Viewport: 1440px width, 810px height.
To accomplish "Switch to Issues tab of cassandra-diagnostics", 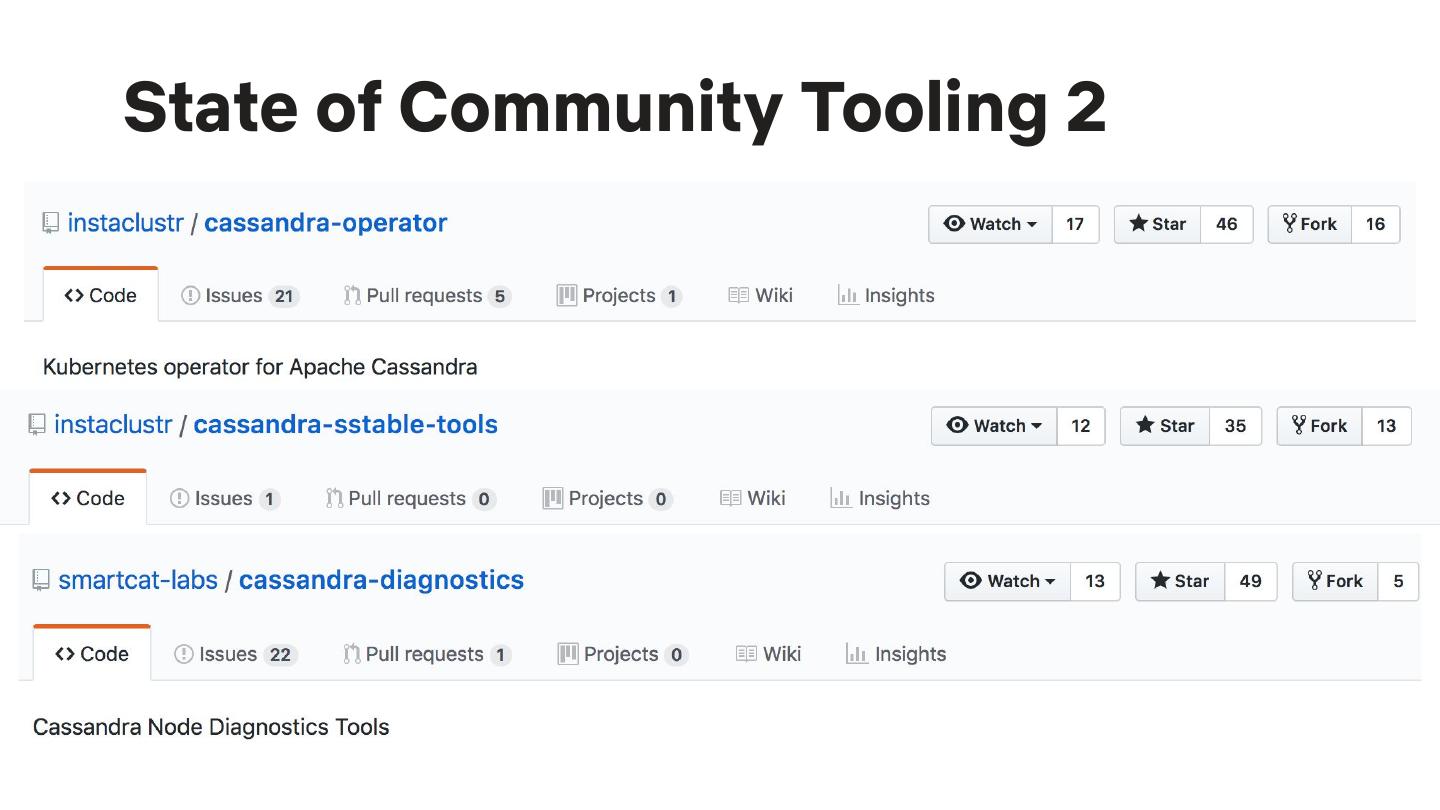I will pos(235,654).
